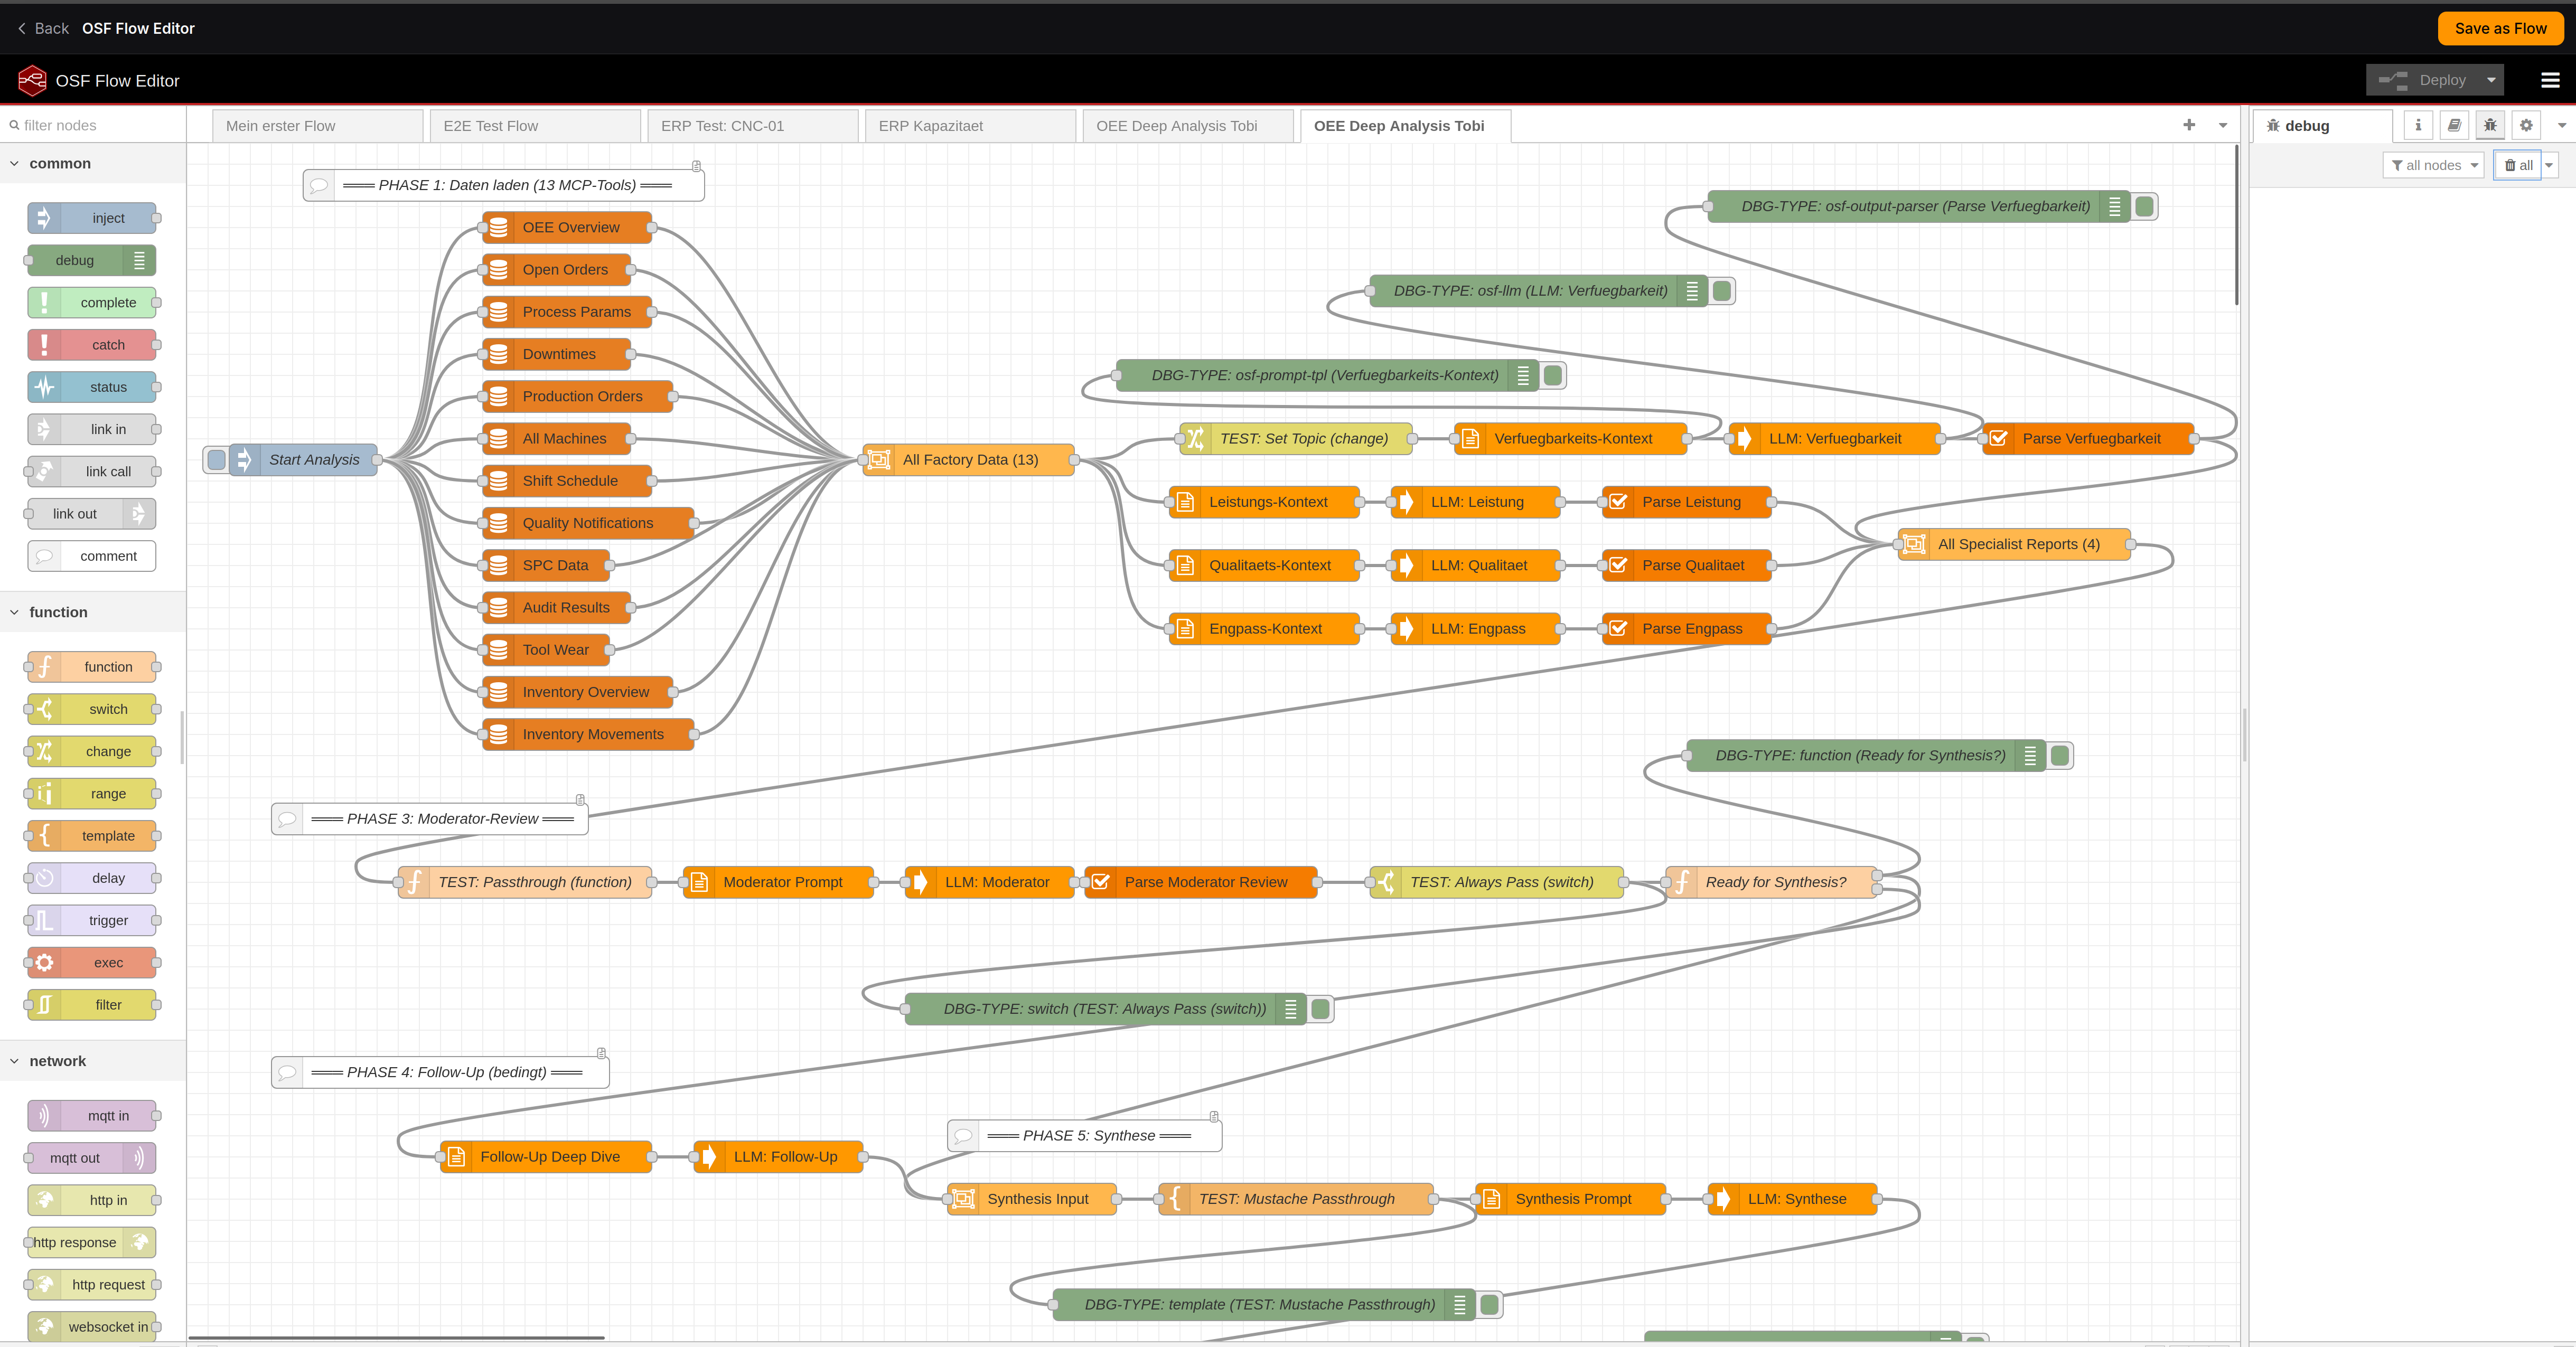The width and height of the screenshot is (2576, 1347).
Task: Deactivate the DBG-TYPE template debug node
Action: [1489, 1305]
